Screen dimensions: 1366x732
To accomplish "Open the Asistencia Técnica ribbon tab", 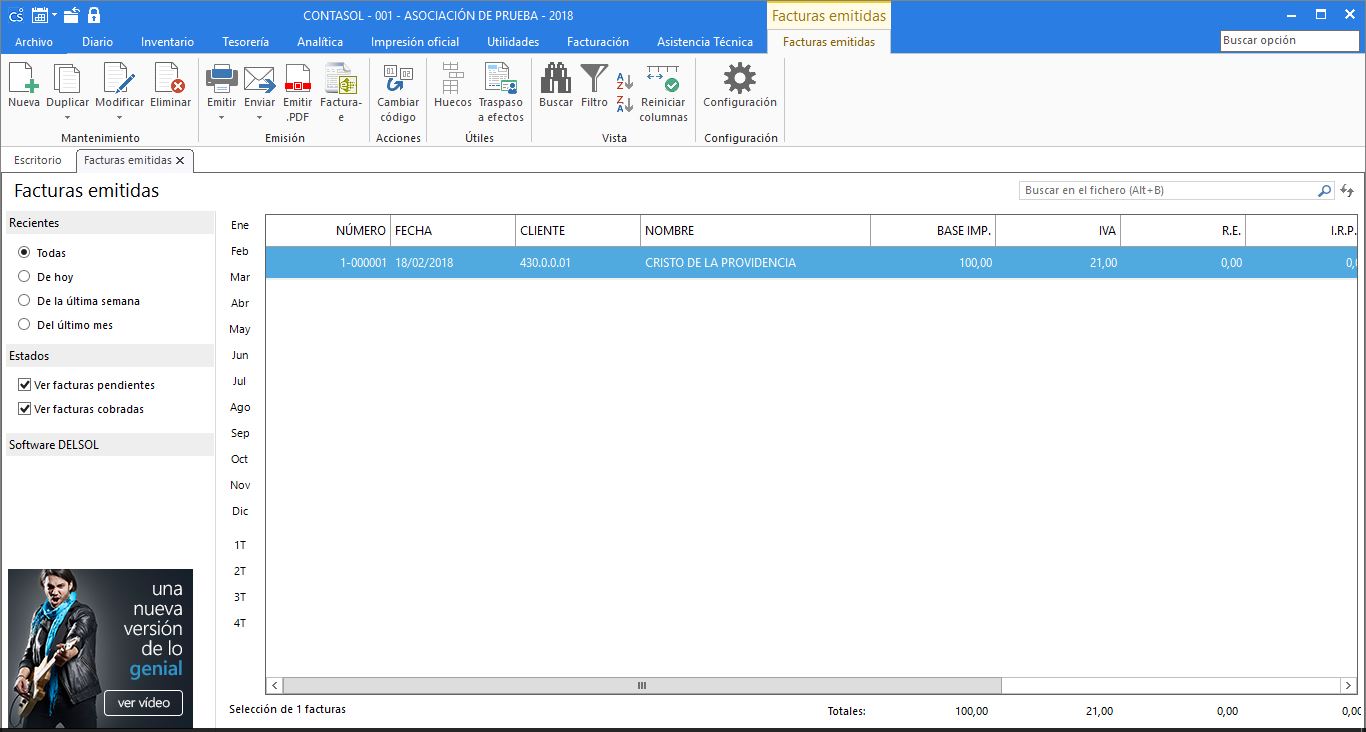I will pyautogui.click(x=705, y=42).
